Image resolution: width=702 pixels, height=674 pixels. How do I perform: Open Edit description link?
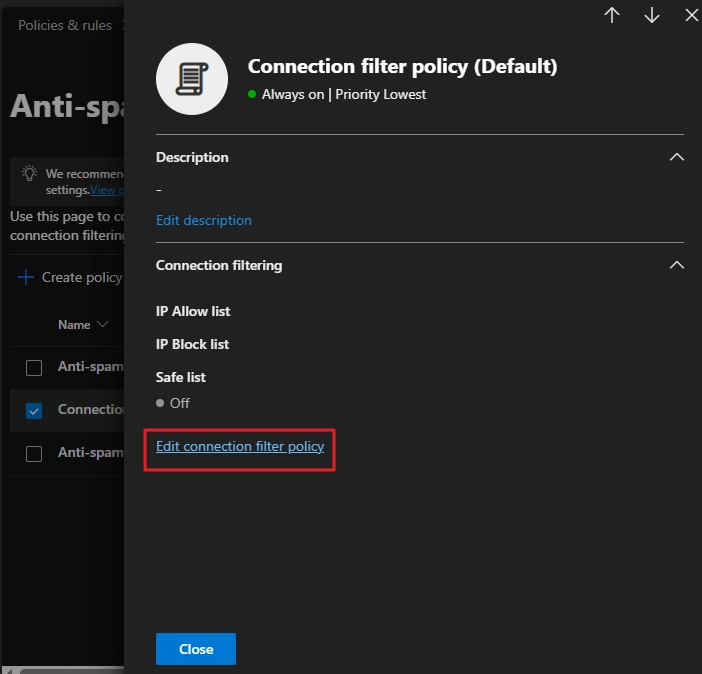point(204,220)
